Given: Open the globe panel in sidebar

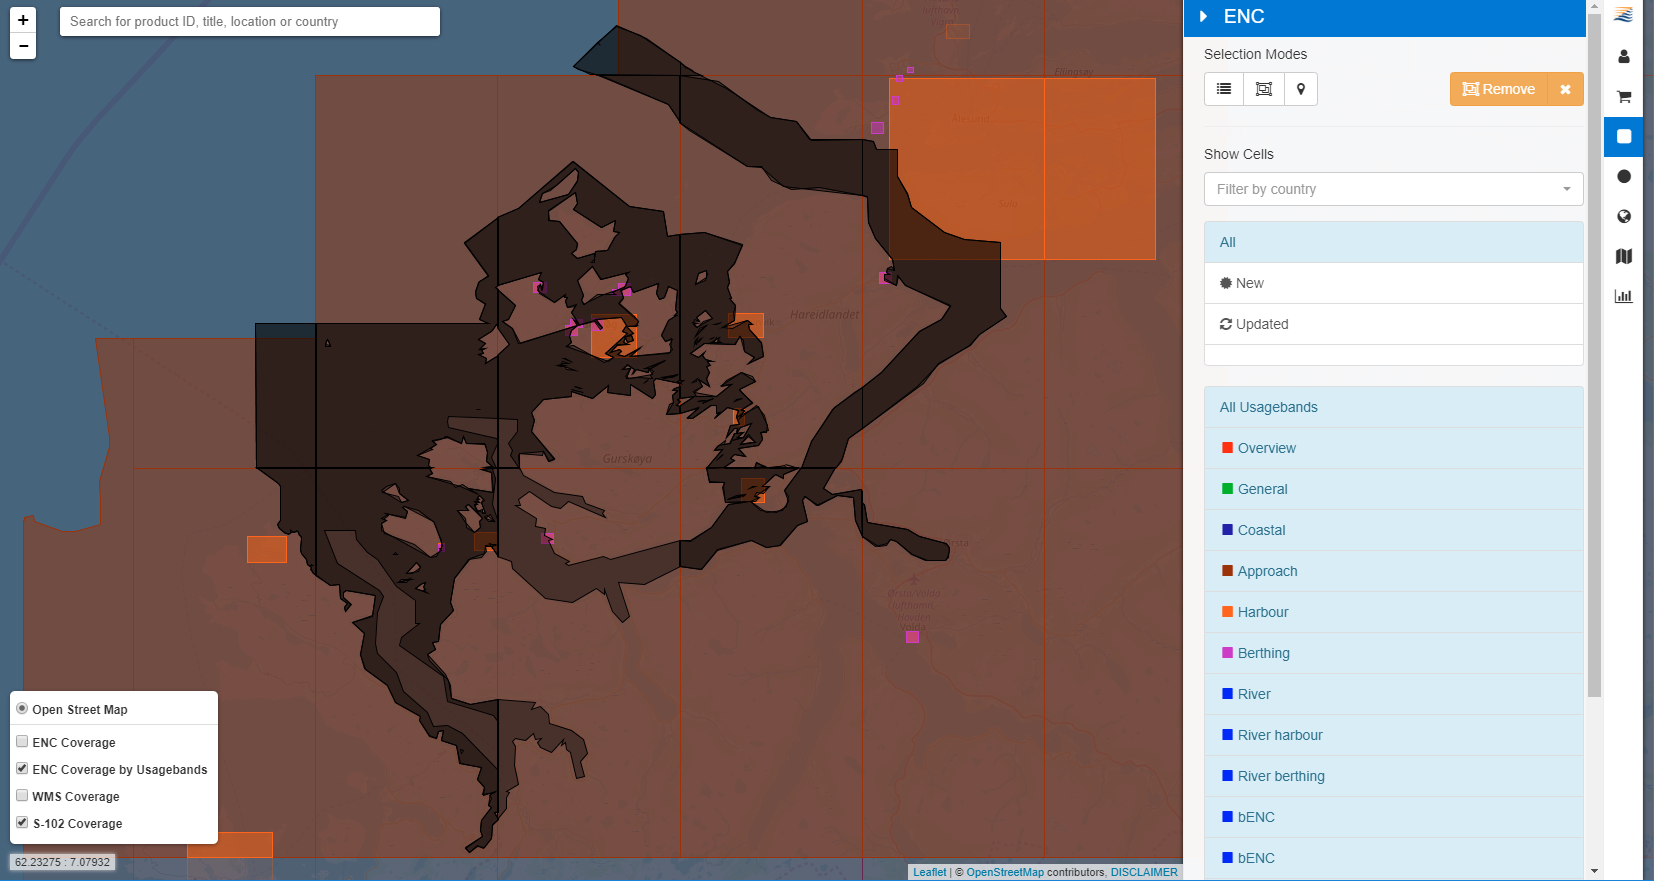Looking at the screenshot, I should (1624, 216).
